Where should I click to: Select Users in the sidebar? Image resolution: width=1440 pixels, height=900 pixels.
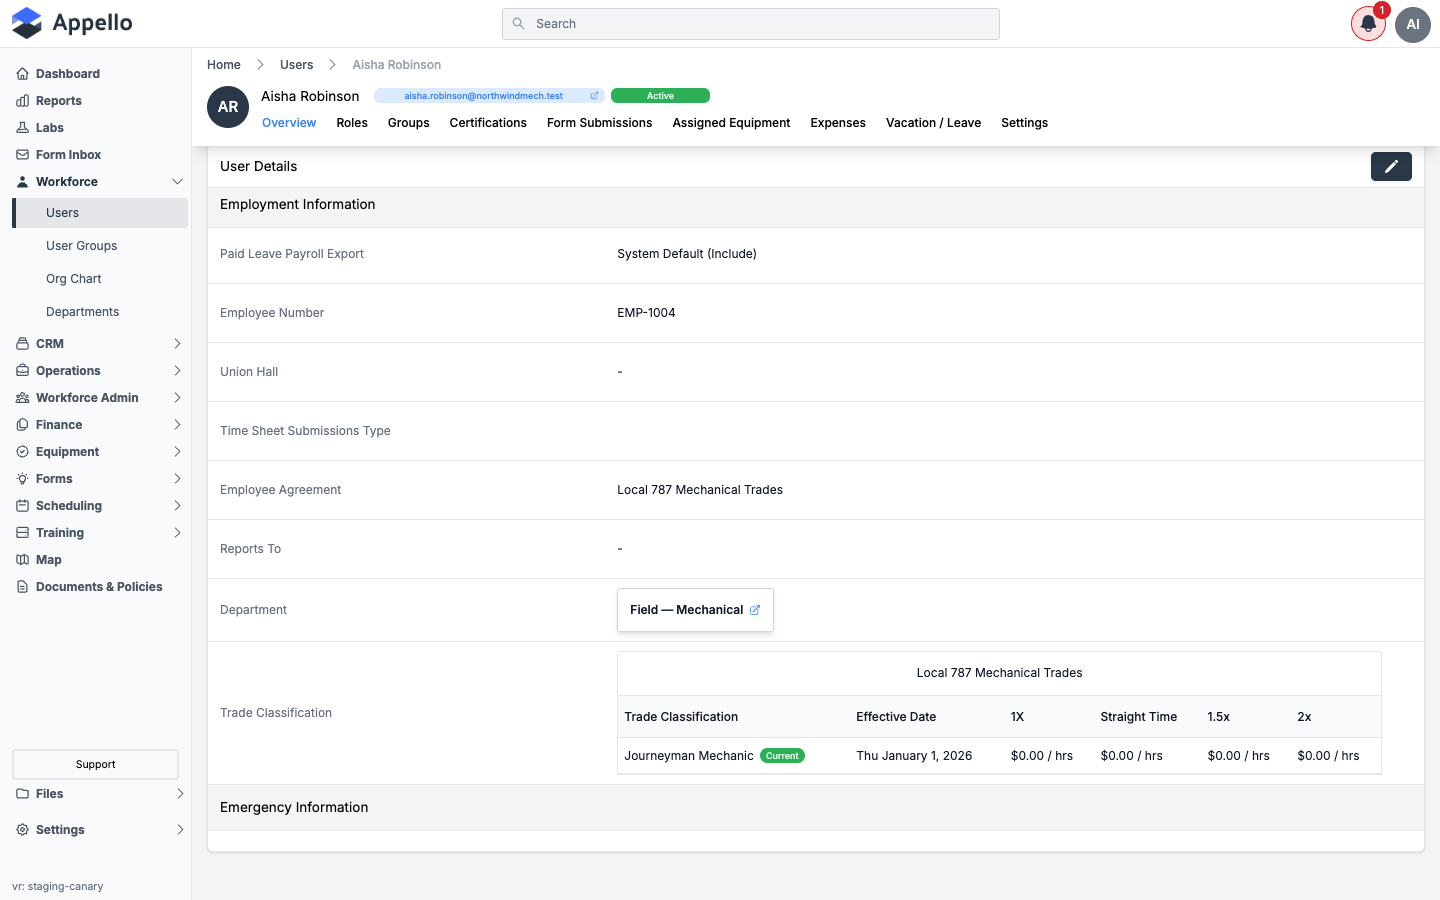[x=100, y=213]
